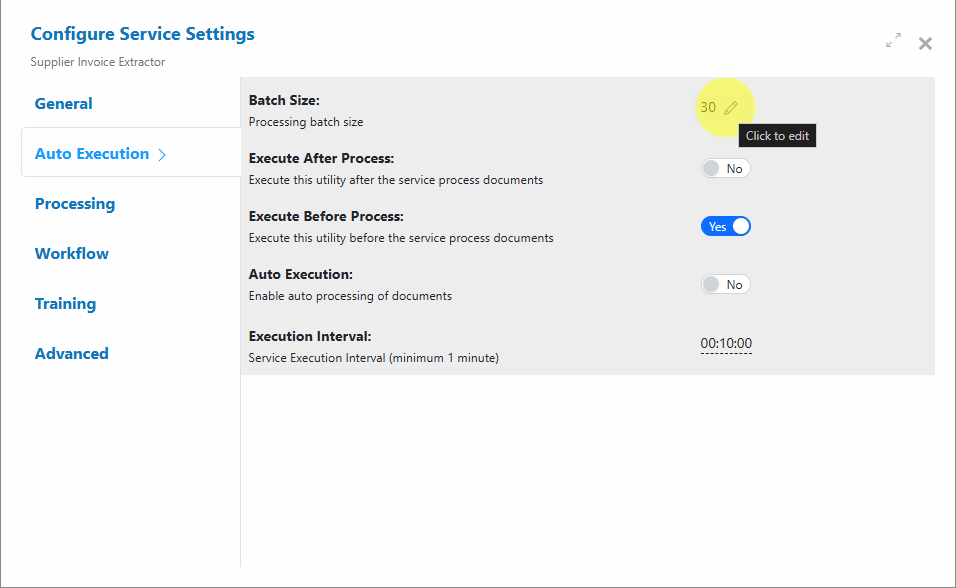Open the Advanced settings tab
The height and width of the screenshot is (588, 956).
[x=72, y=354]
